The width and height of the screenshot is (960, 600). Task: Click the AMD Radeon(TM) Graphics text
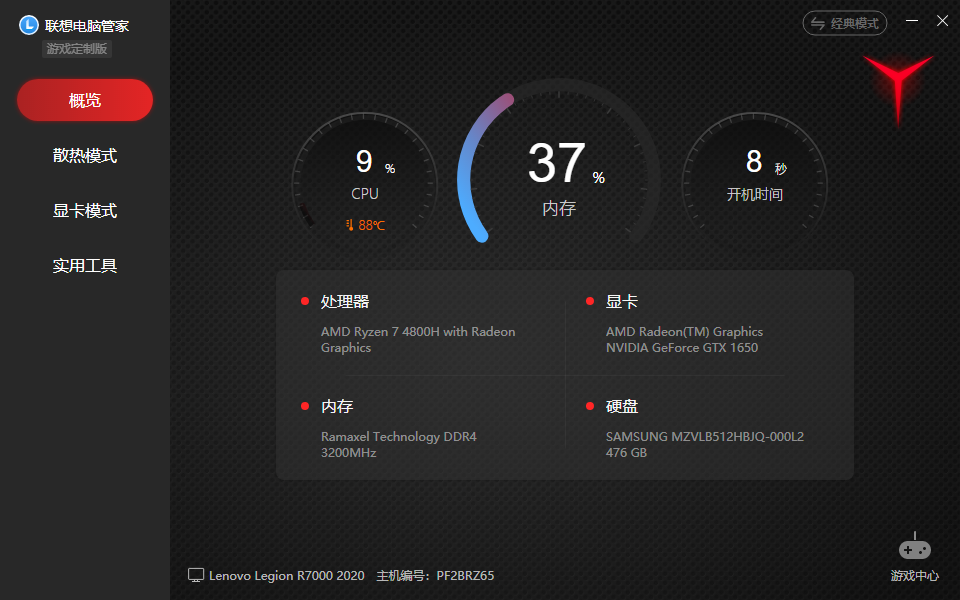[x=684, y=331]
